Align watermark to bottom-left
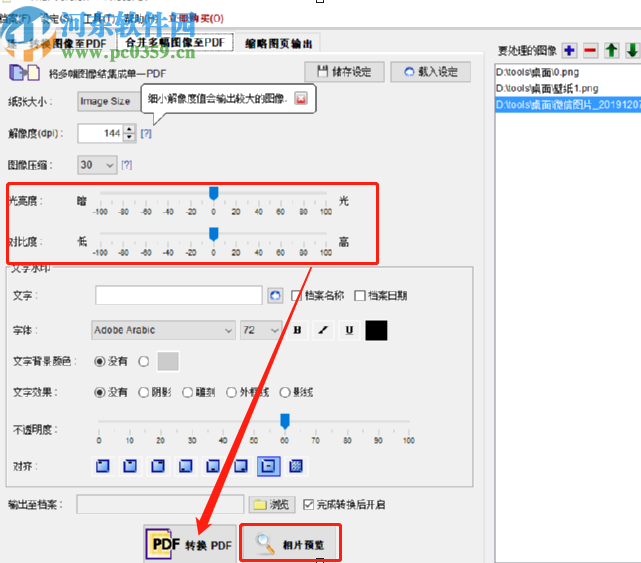641x563 pixels. click(x=186, y=466)
